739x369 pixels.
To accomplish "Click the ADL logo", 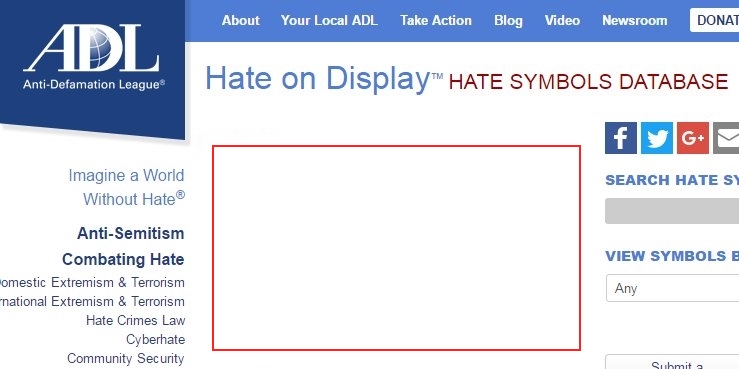I will (92, 57).
